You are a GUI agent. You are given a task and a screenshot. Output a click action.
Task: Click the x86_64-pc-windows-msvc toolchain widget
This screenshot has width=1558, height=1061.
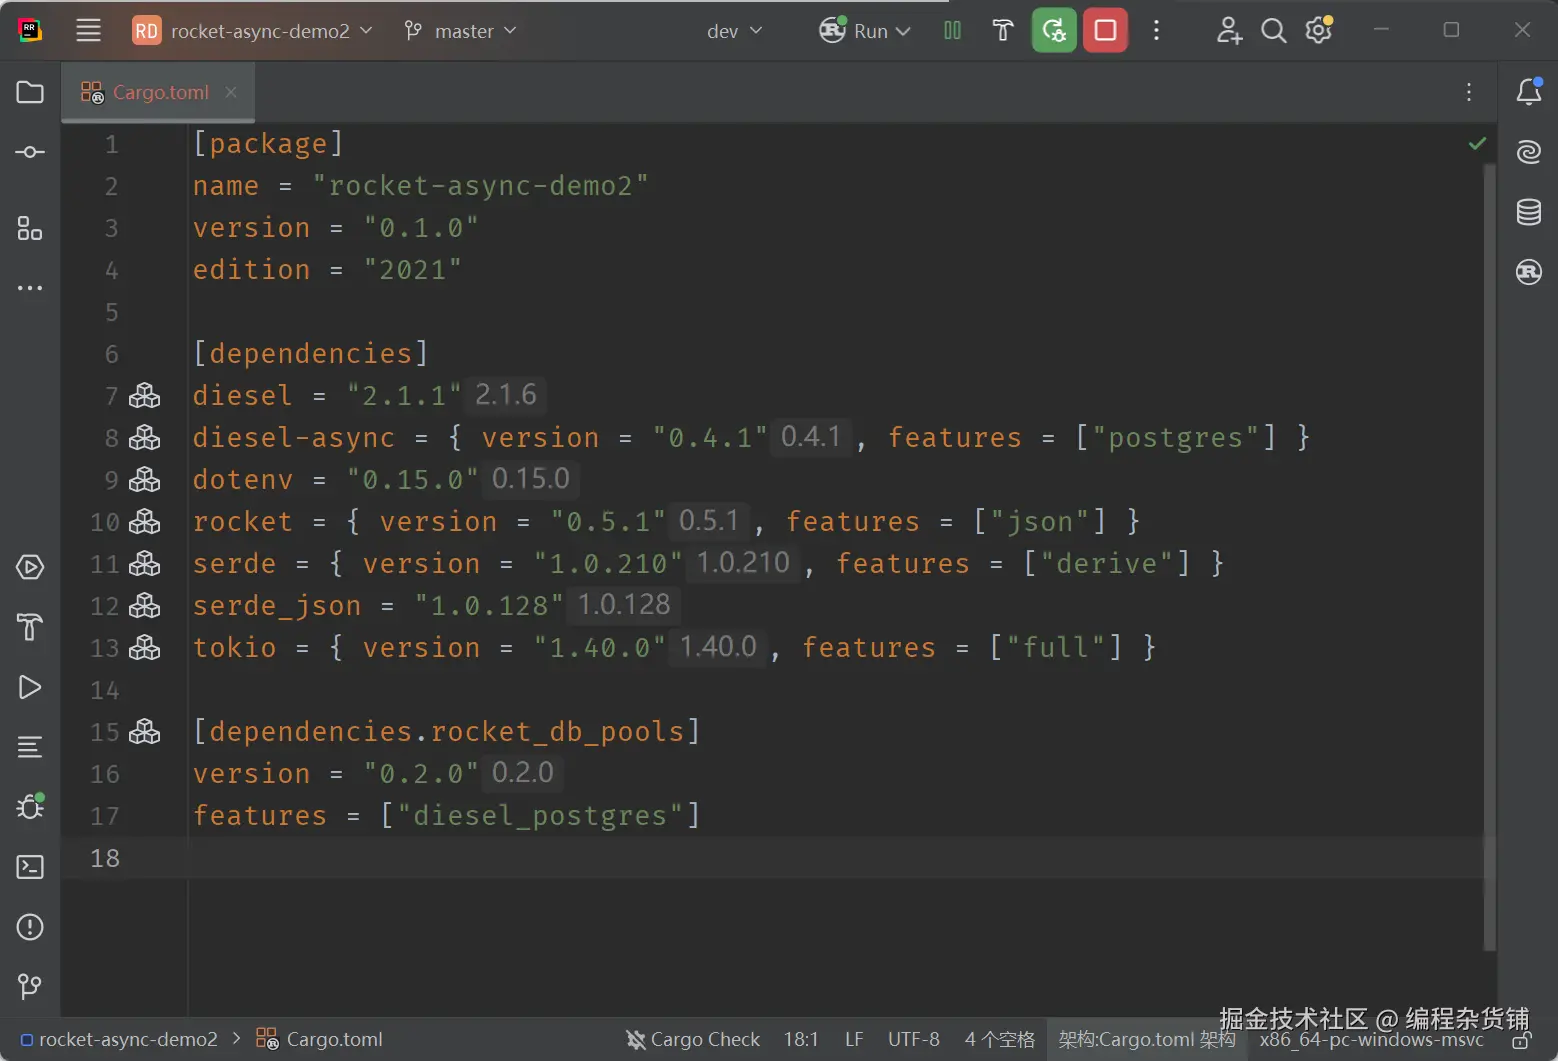click(x=1371, y=1040)
